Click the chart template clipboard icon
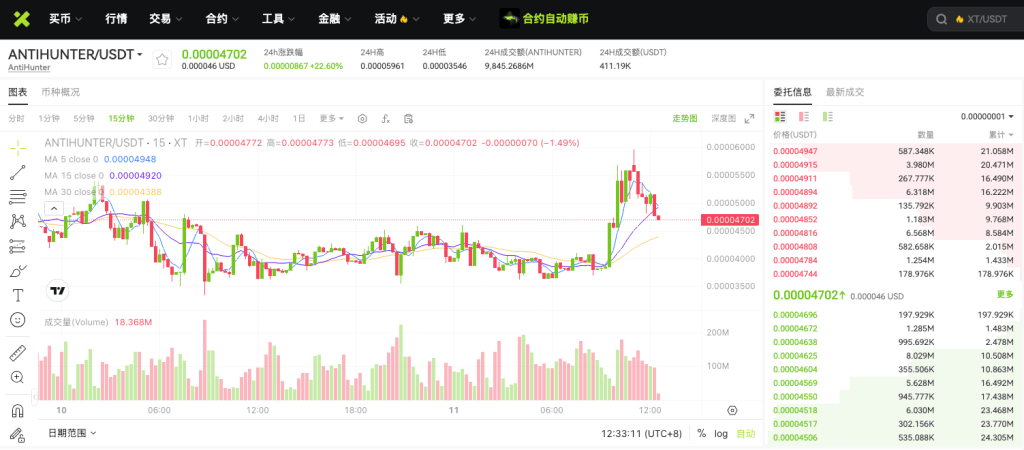The image size is (1024, 450). [x=409, y=118]
